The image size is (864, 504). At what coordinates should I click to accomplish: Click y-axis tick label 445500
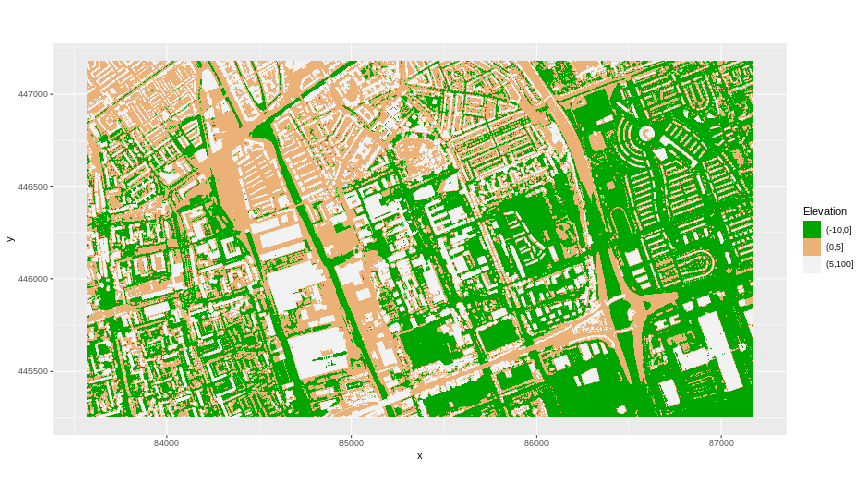(x=33, y=371)
